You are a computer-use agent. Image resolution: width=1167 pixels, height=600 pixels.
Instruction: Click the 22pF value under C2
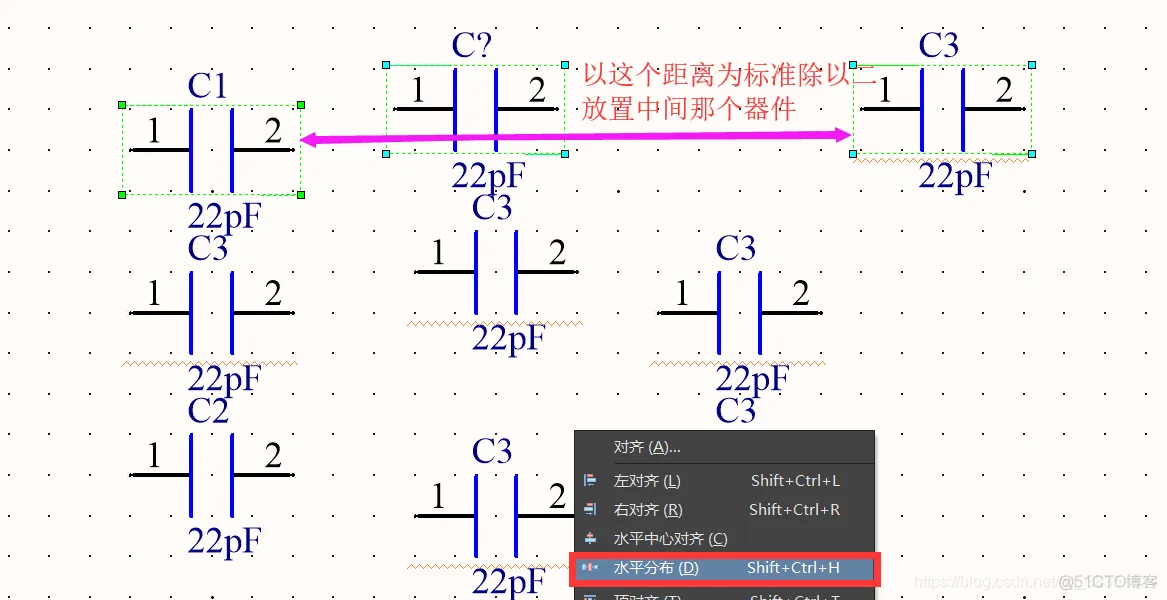[224, 541]
